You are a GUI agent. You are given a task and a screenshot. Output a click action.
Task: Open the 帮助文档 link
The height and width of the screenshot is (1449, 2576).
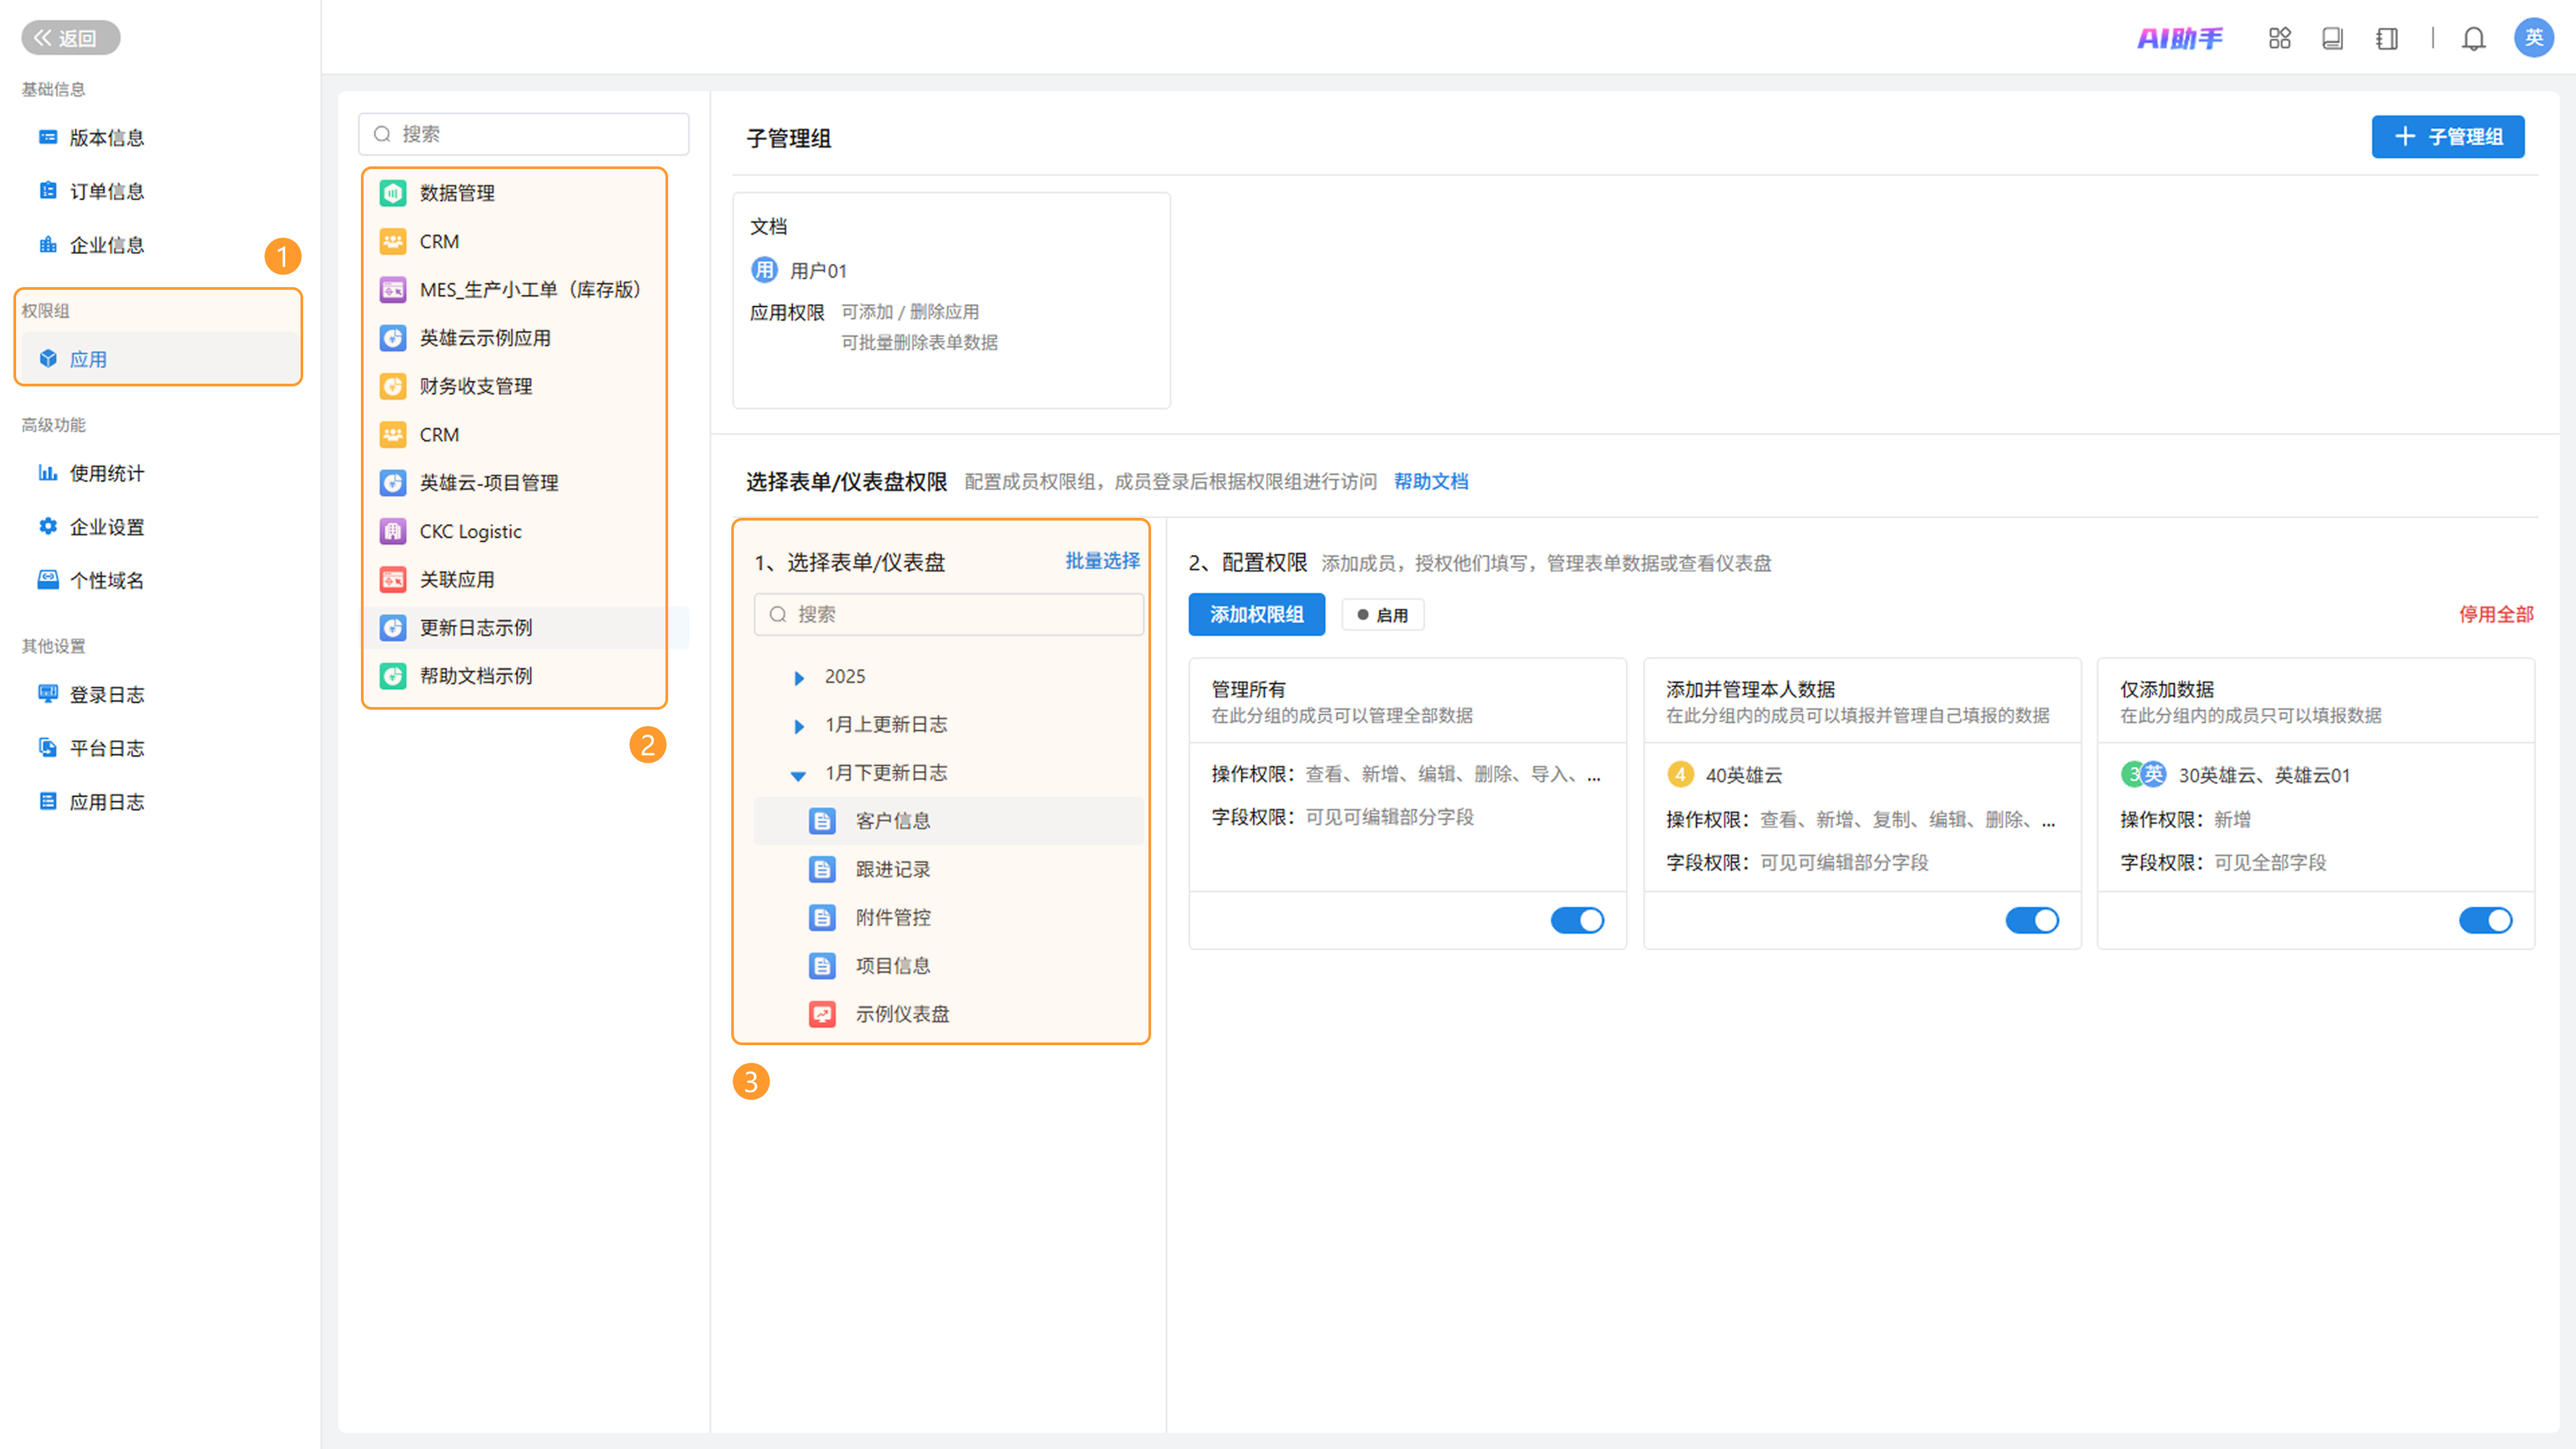(1430, 482)
